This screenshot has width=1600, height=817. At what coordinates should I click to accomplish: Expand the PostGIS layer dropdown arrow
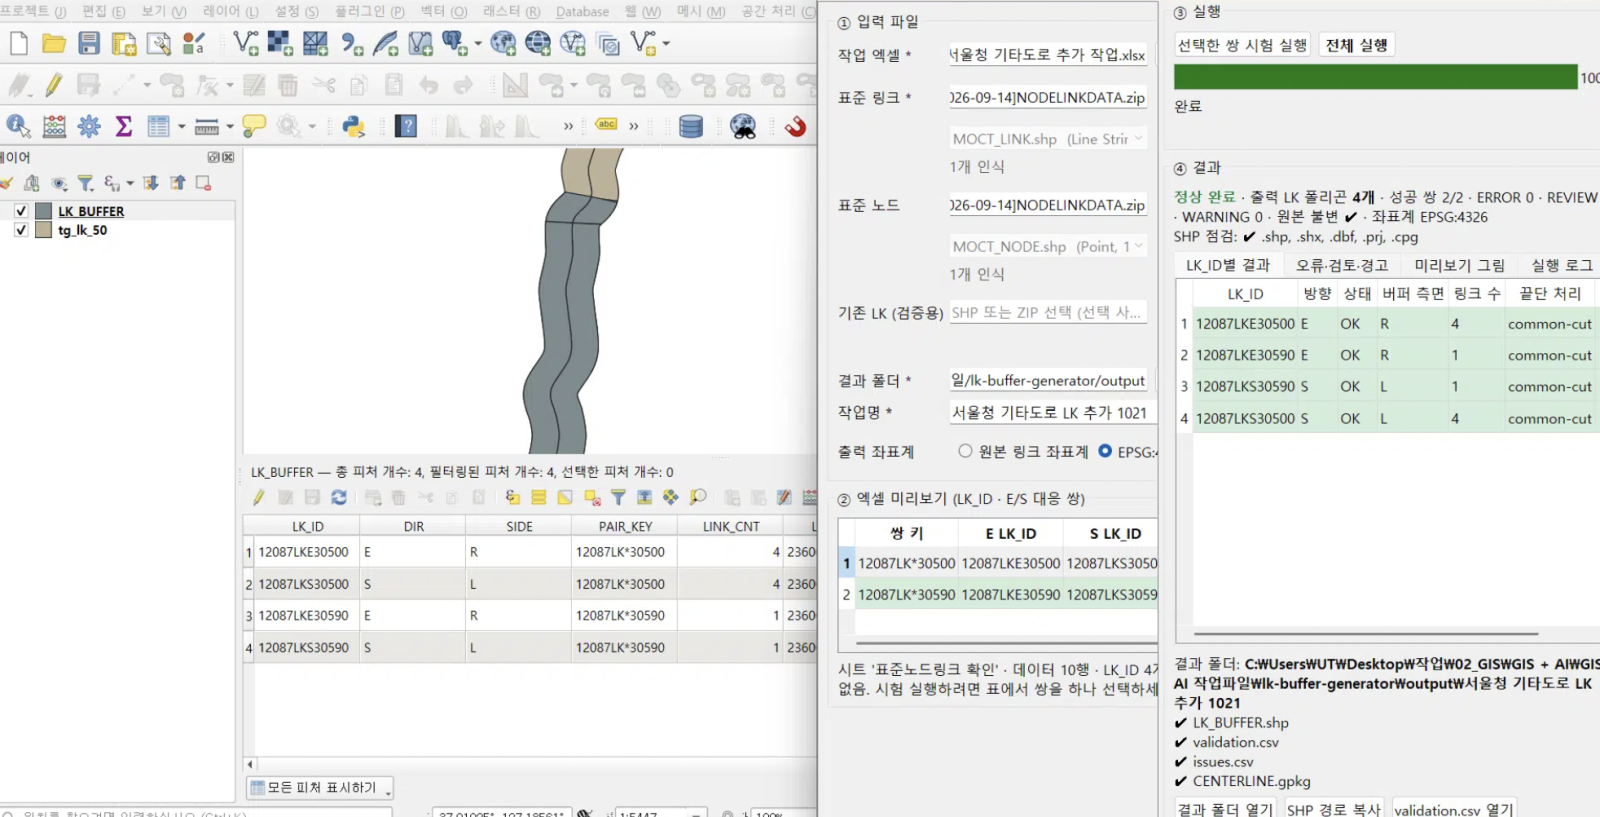point(477,44)
